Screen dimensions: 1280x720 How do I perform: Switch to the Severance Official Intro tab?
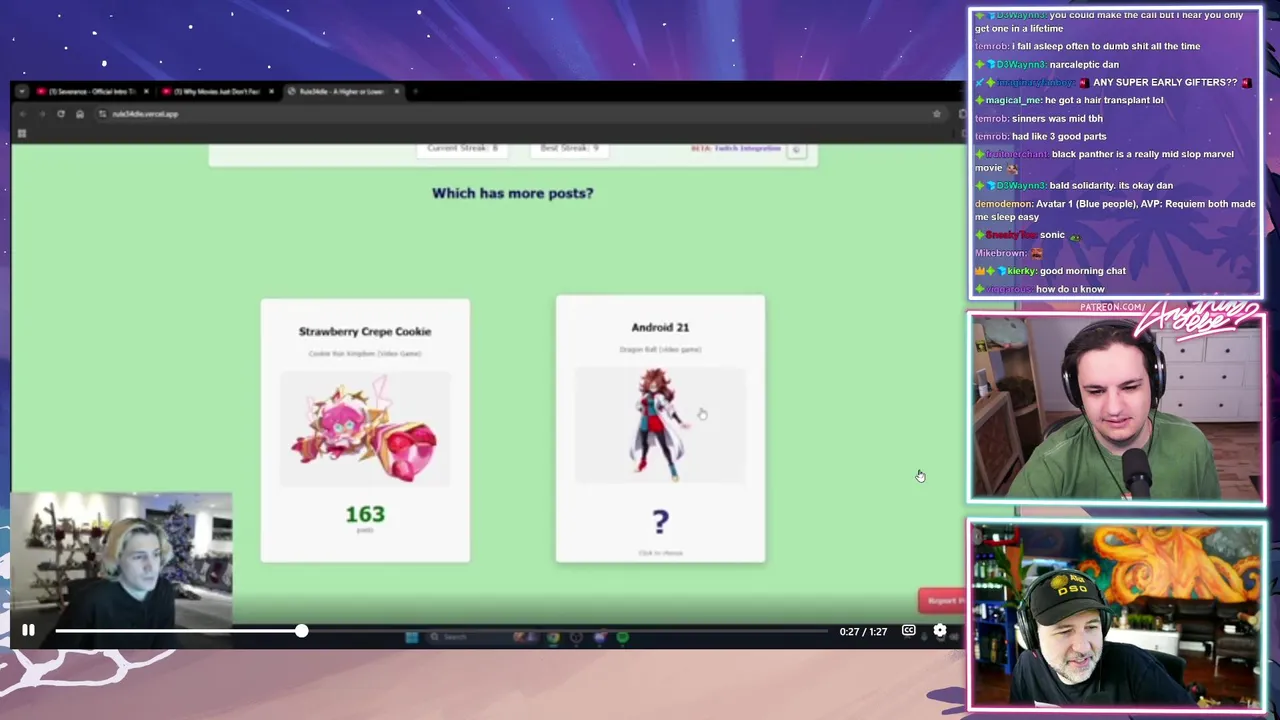92,91
